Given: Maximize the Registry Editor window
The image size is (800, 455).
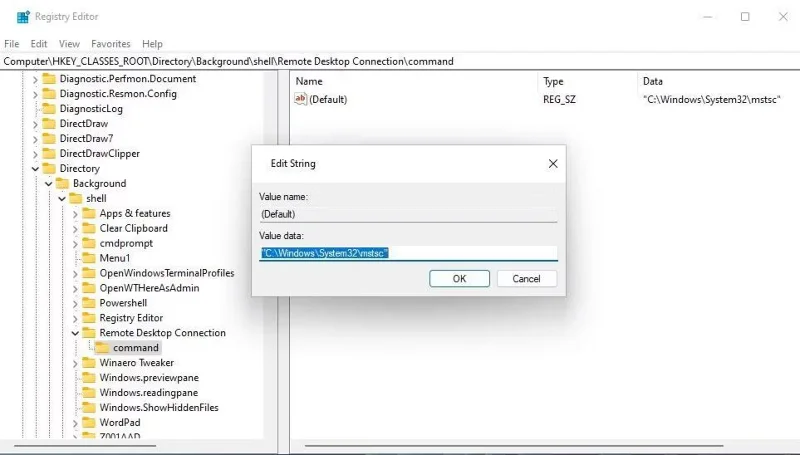Looking at the screenshot, I should 745,17.
